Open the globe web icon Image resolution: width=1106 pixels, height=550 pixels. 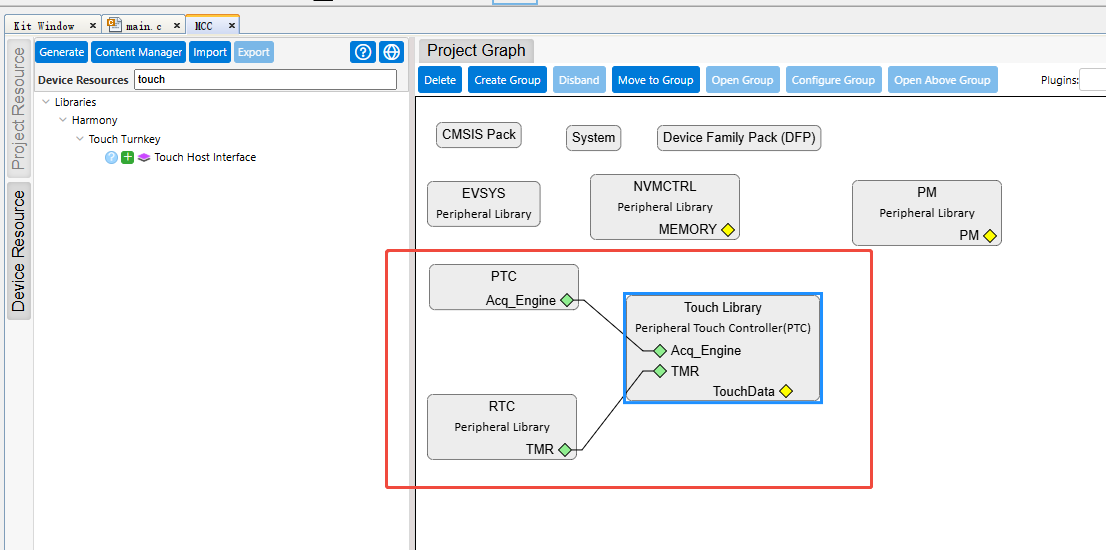(x=391, y=52)
